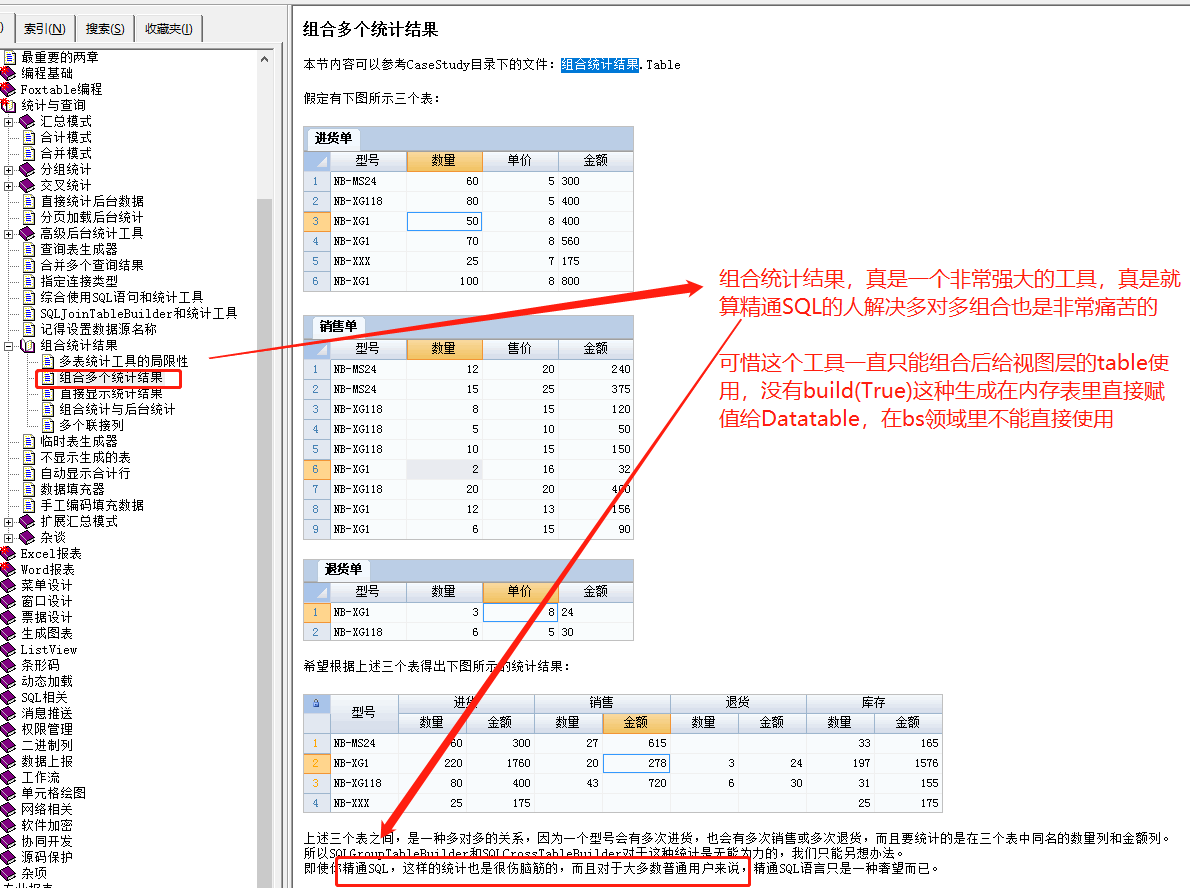The width and height of the screenshot is (1190, 888).
Task: Click the book icon beside 高级后台统计工具
Action: (x=27, y=233)
